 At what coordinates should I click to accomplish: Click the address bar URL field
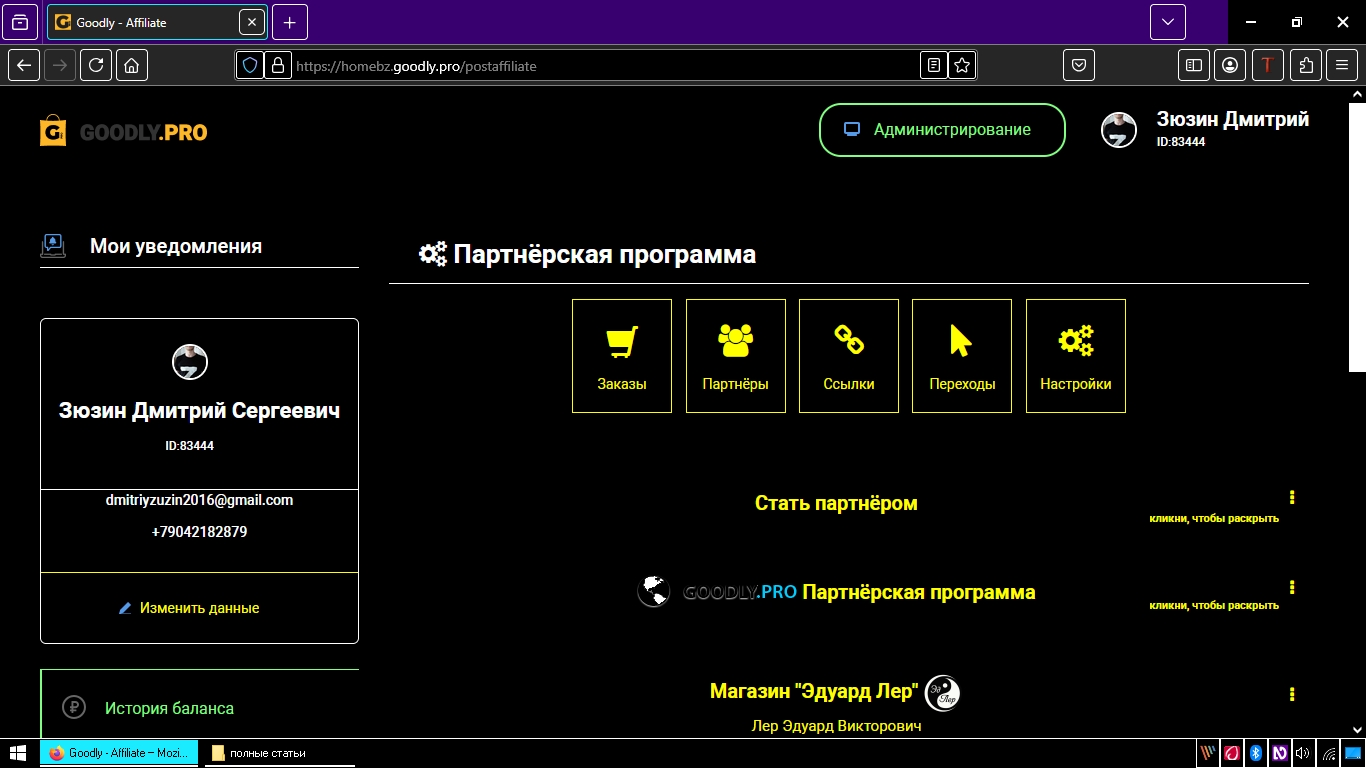(605, 65)
